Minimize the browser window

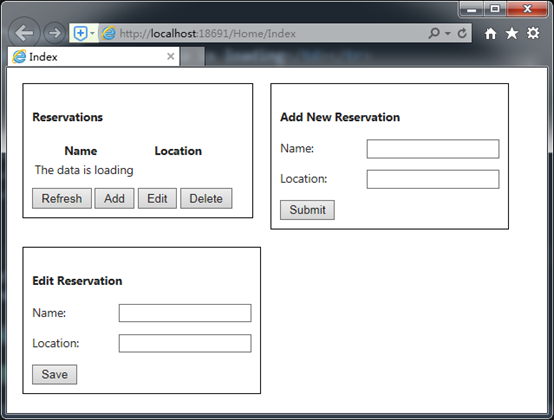pyautogui.click(x=472, y=9)
